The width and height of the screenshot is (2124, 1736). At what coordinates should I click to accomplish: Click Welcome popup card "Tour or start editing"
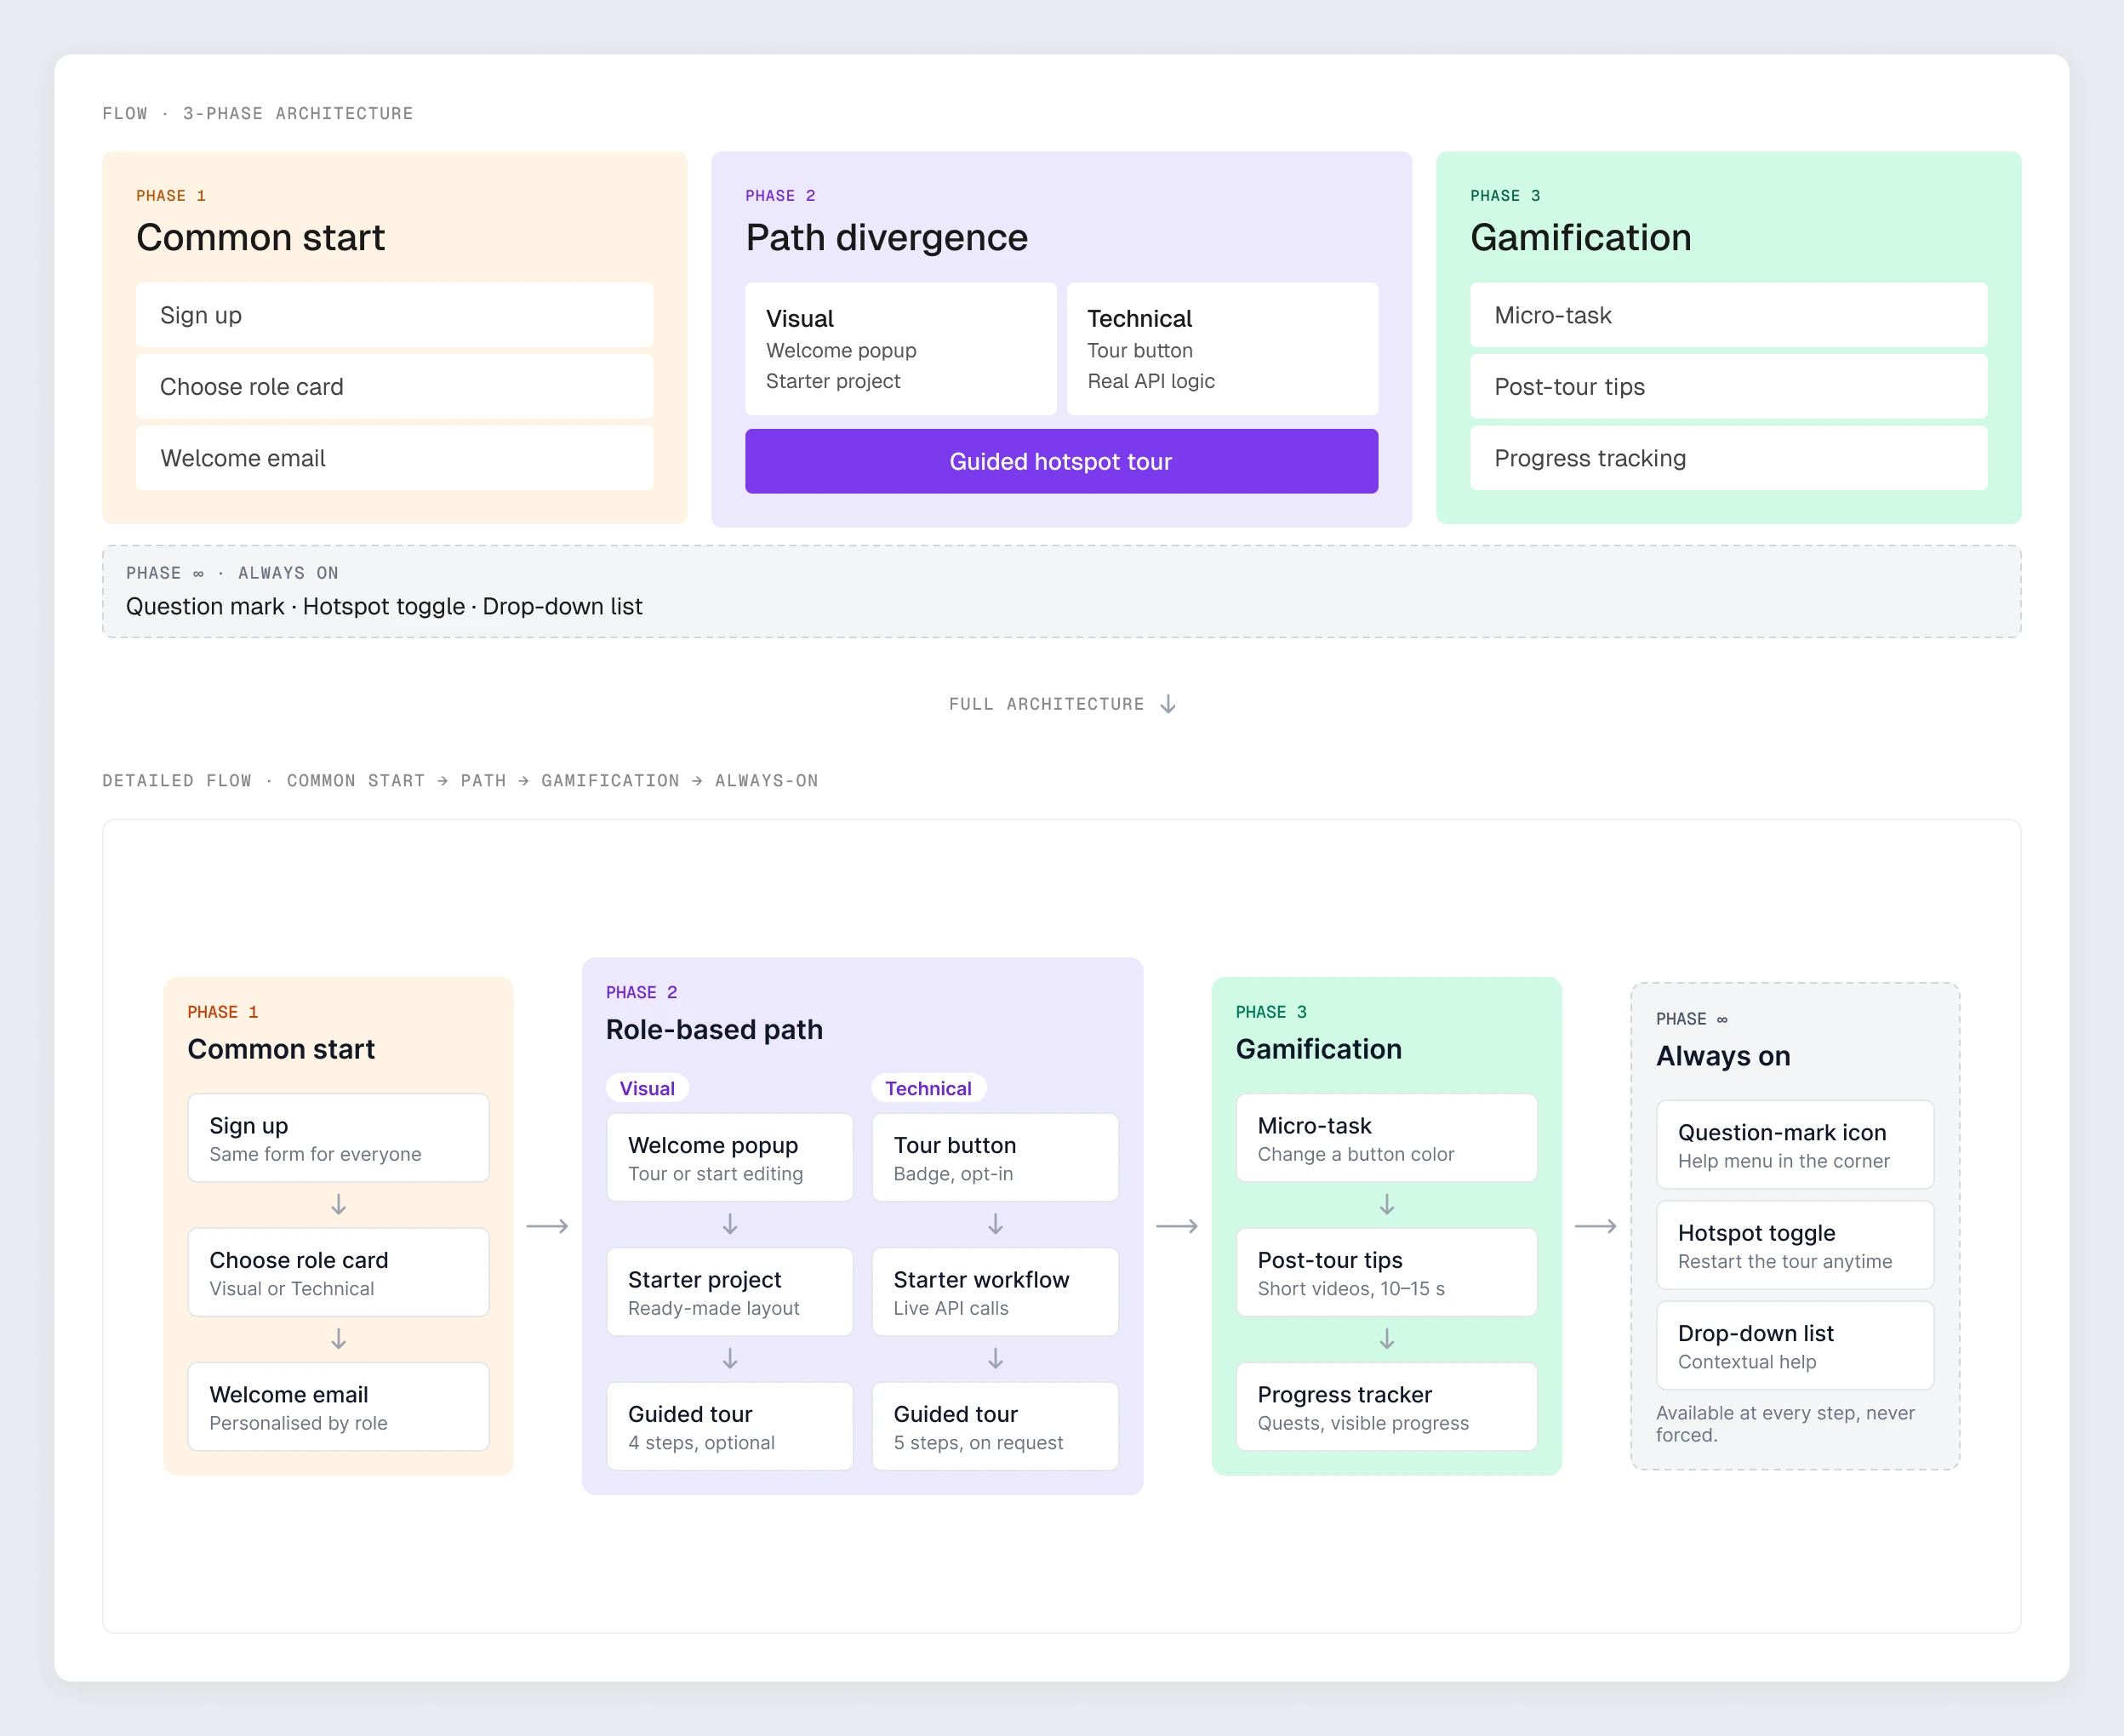[x=729, y=1157]
